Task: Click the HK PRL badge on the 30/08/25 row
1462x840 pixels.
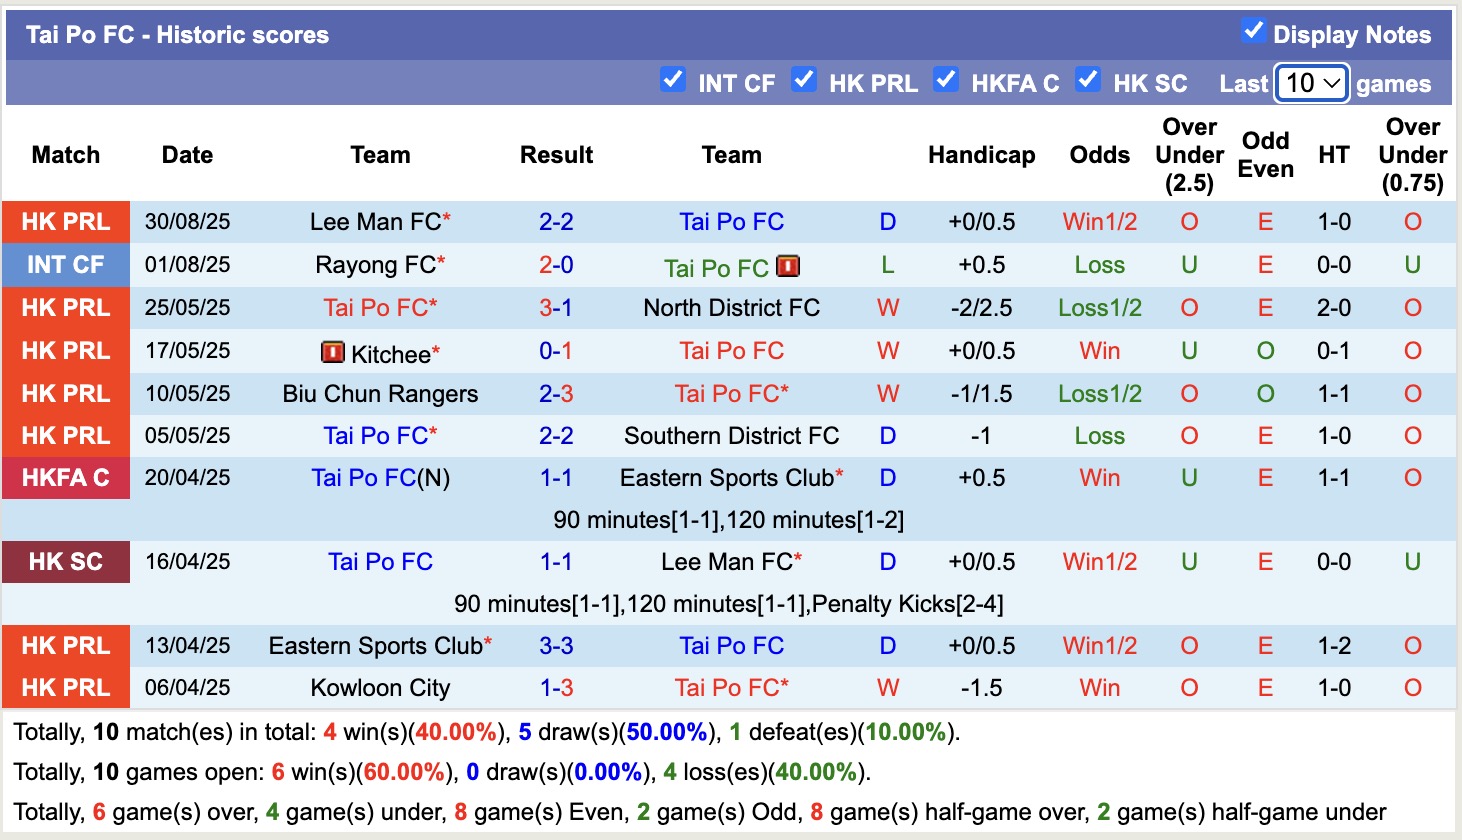Action: tap(65, 221)
